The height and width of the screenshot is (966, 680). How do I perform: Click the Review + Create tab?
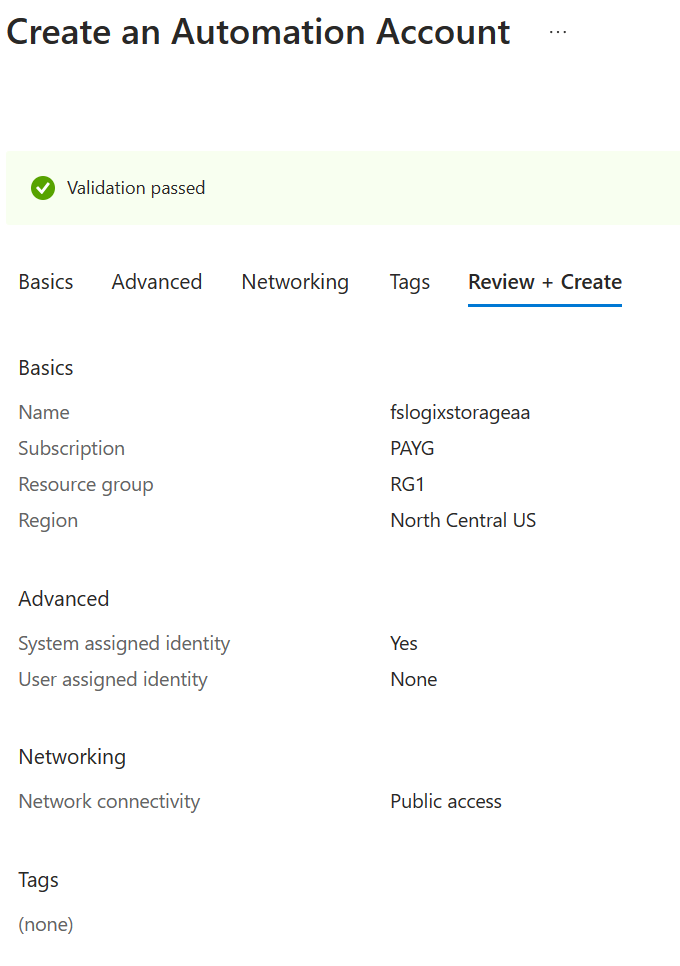tap(545, 282)
